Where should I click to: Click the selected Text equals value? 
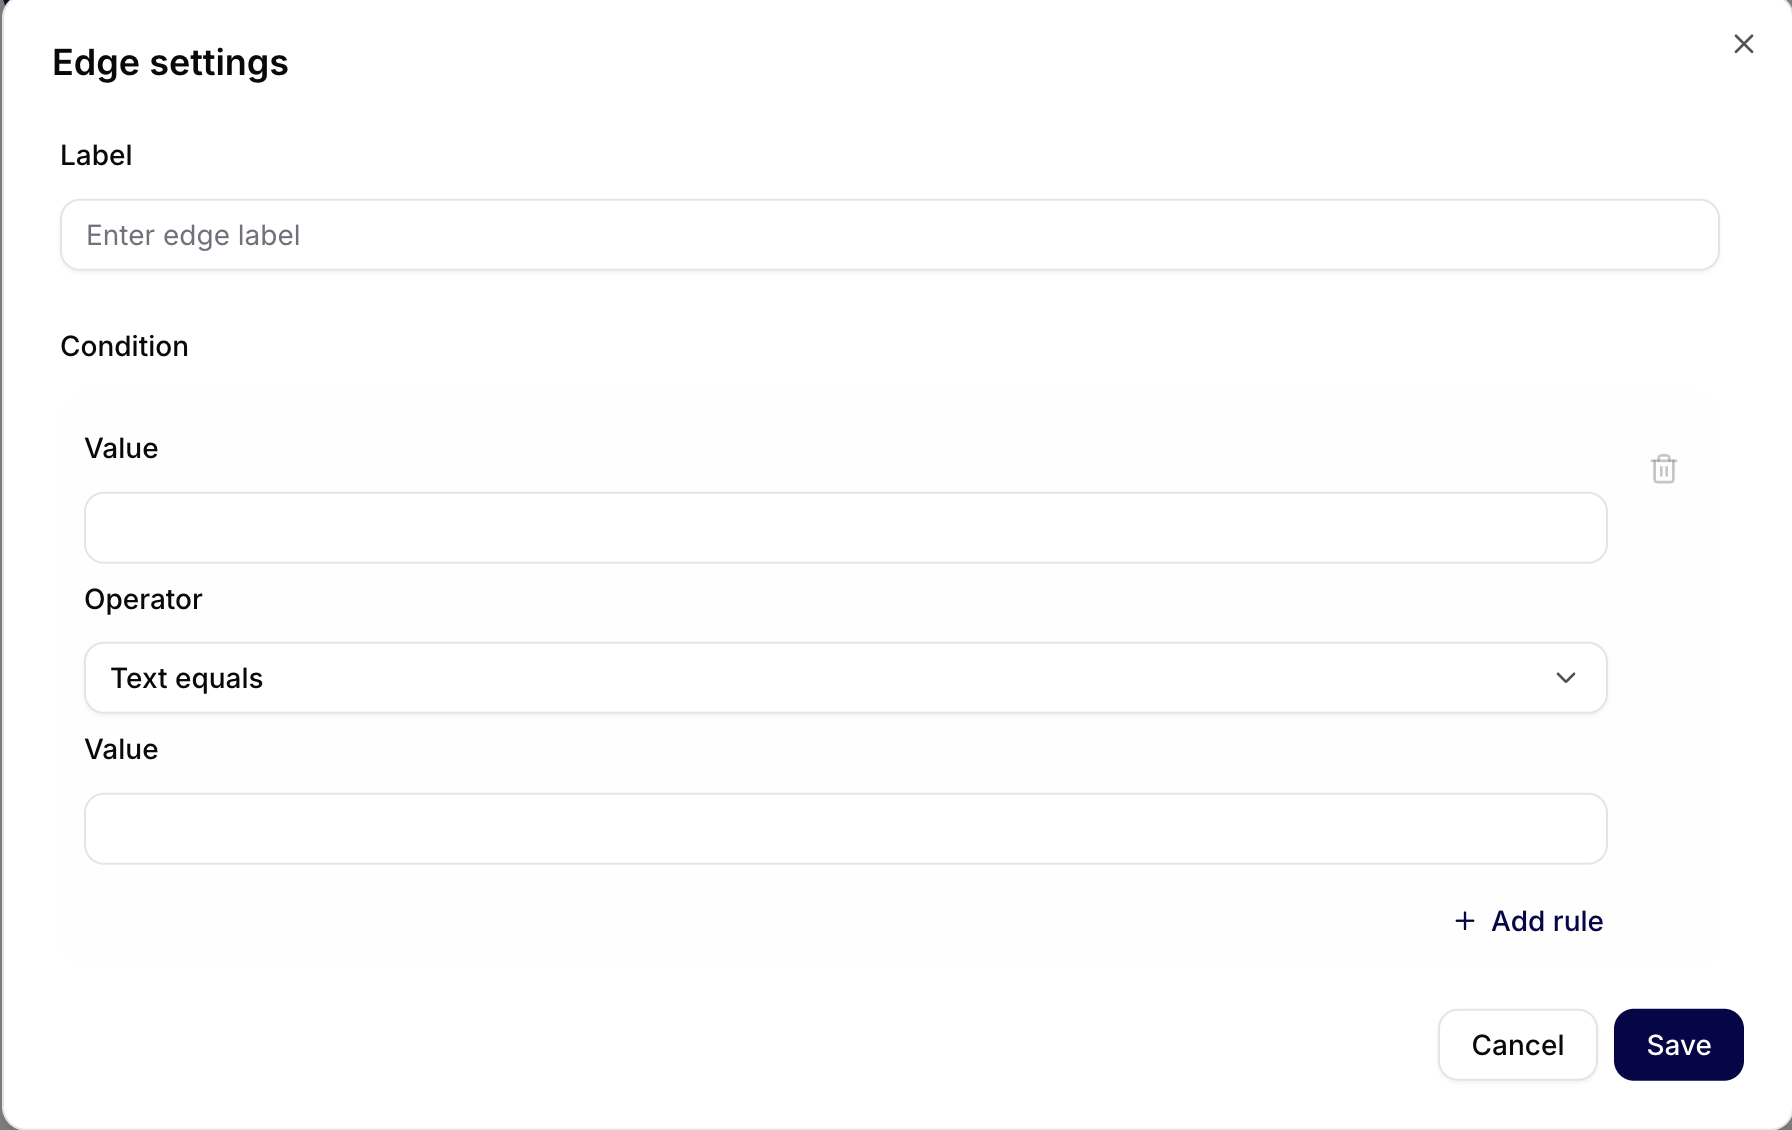click(x=187, y=679)
